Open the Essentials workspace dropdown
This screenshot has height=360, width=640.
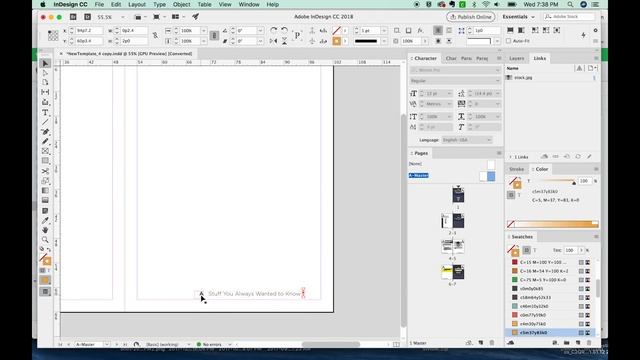[x=518, y=17]
